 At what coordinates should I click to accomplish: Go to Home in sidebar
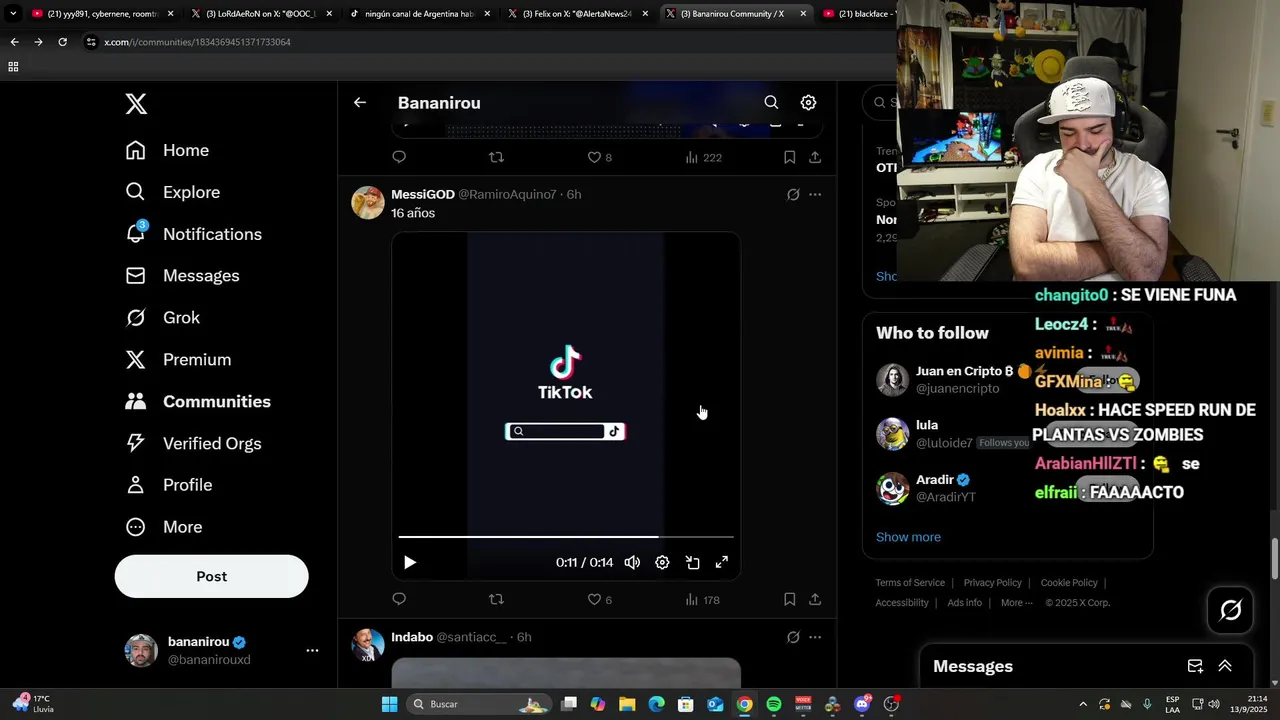click(x=167, y=150)
